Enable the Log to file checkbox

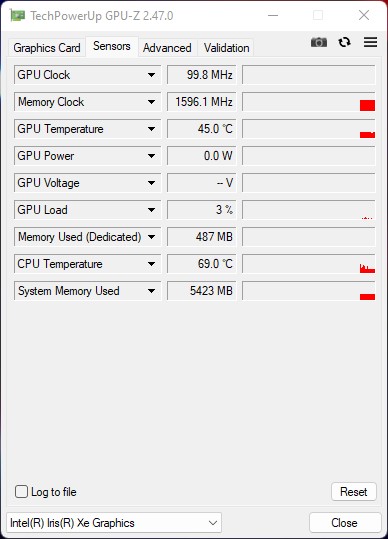[21, 492]
